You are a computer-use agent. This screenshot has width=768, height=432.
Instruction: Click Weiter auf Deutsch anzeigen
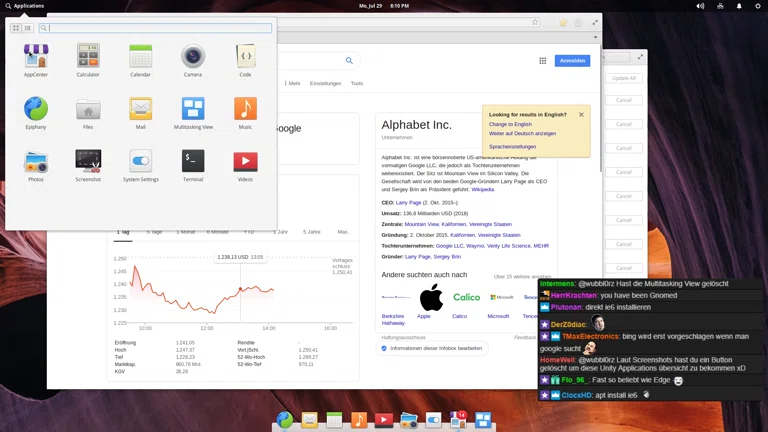pos(522,133)
